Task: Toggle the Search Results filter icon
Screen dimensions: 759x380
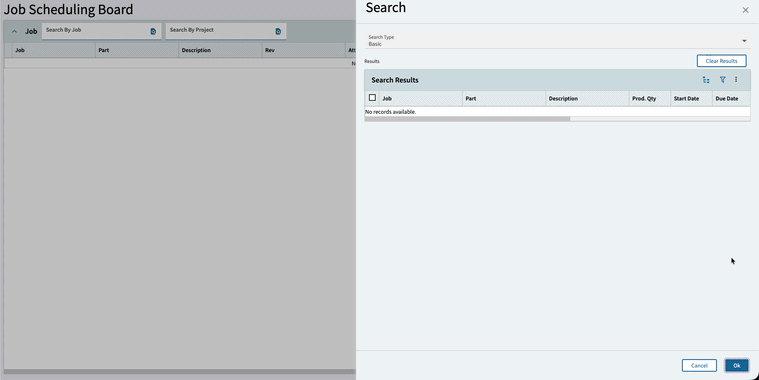Action: pyautogui.click(x=722, y=80)
